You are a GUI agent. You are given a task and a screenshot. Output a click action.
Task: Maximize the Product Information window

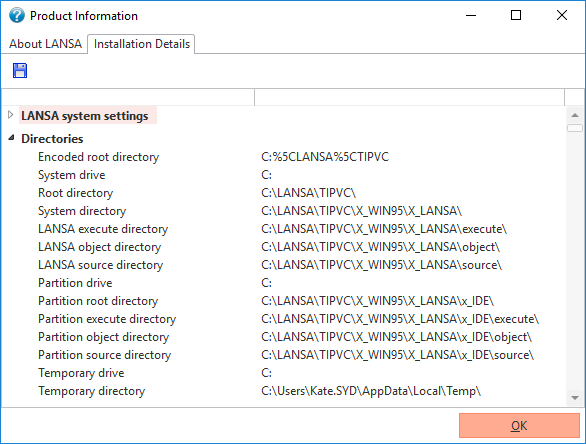pos(516,15)
